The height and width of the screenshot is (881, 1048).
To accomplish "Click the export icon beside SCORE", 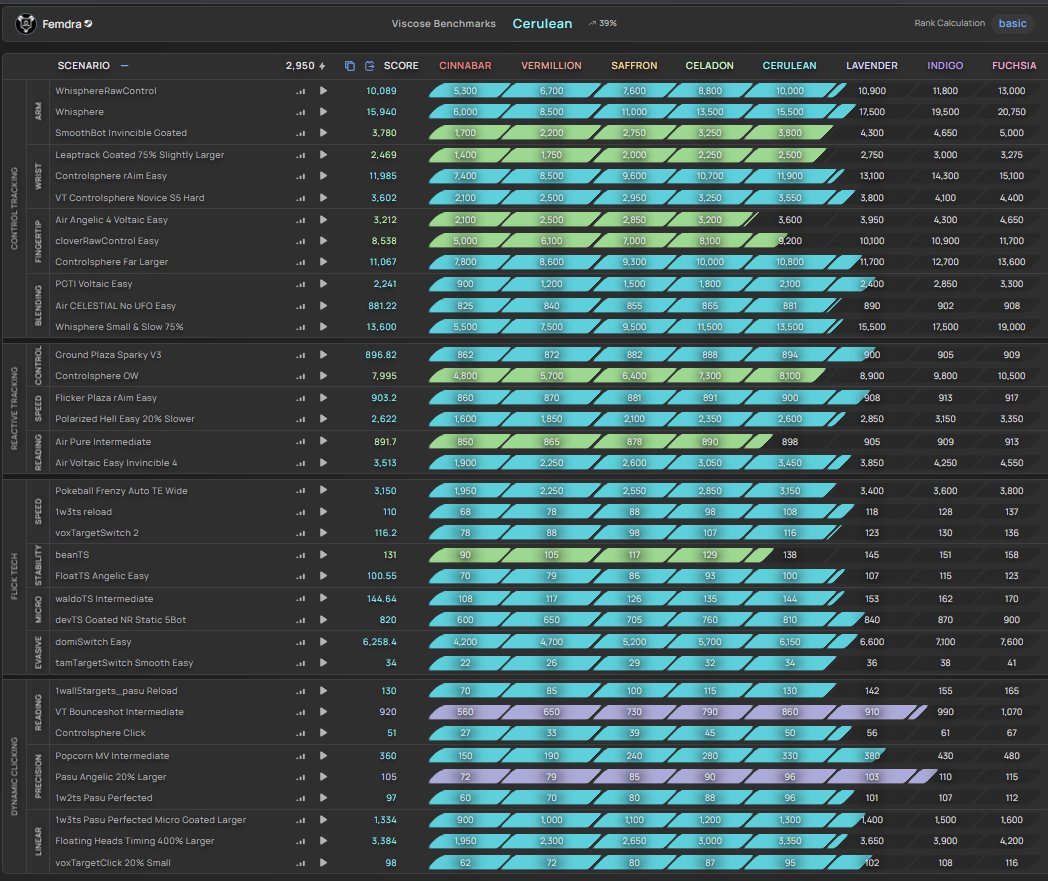I will click(370, 66).
